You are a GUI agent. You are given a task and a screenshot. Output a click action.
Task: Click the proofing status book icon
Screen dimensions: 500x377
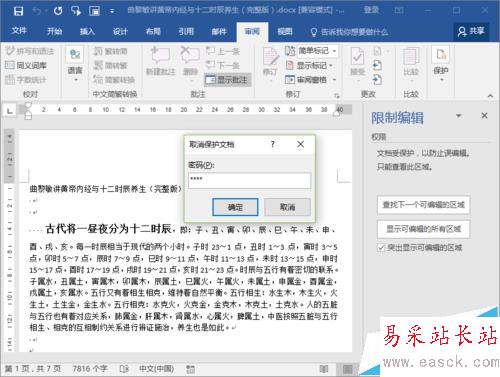pyautogui.click(x=124, y=369)
